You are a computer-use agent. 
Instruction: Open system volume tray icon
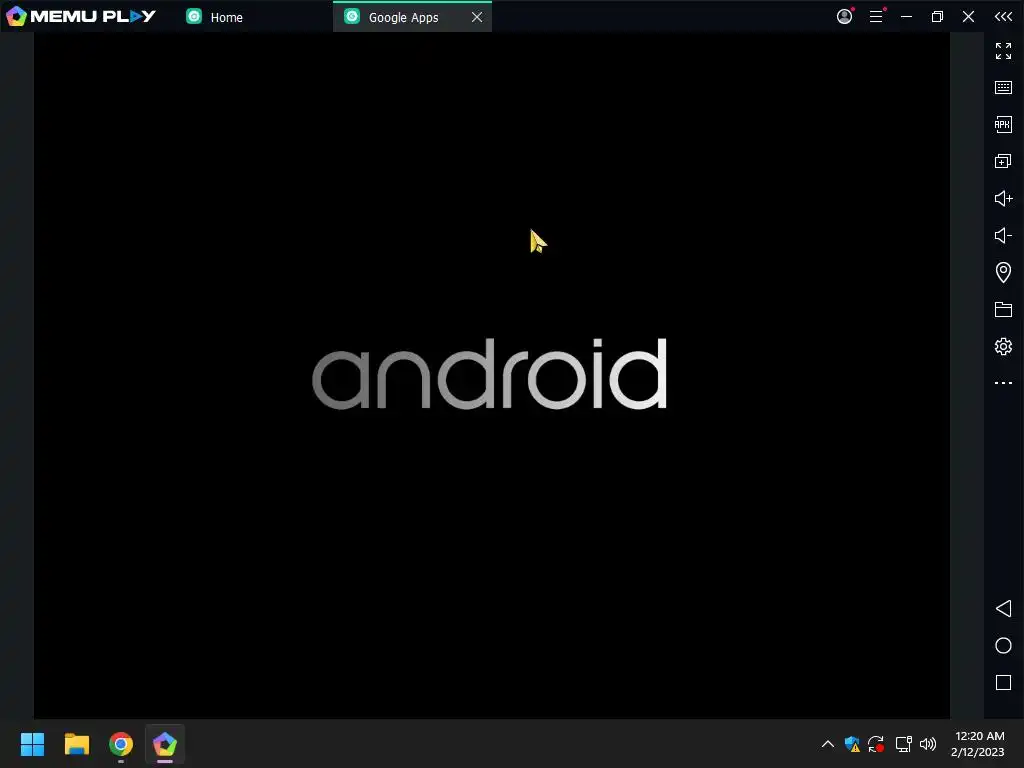(x=928, y=744)
